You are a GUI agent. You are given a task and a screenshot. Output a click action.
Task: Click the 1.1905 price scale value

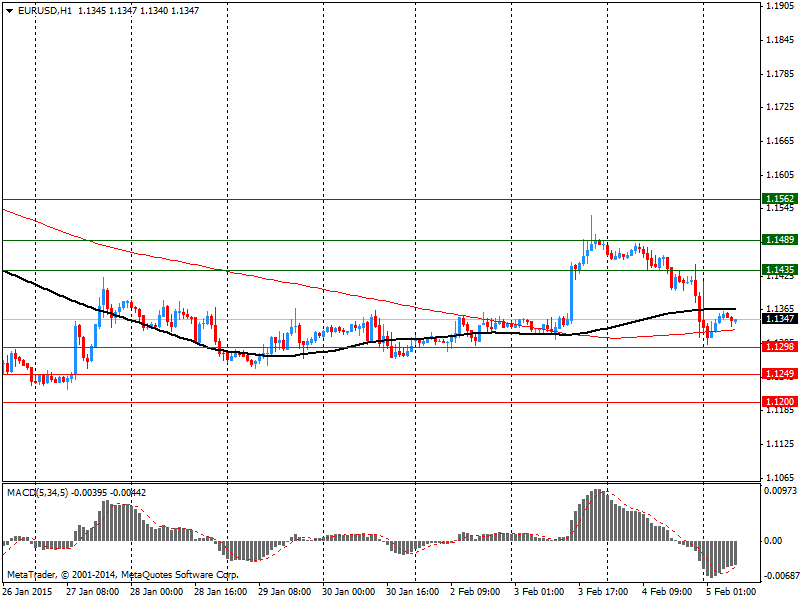[780, 6]
